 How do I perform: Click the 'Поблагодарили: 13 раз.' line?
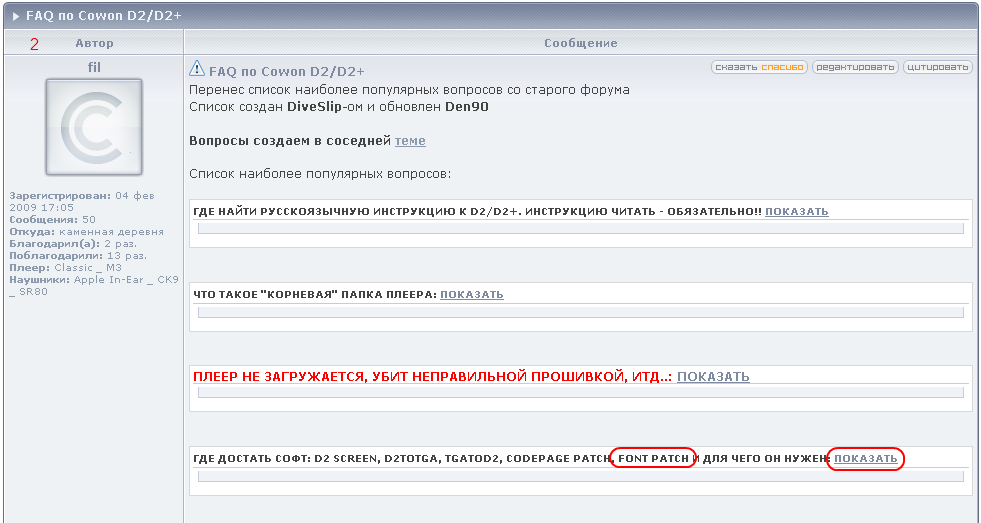[x=78, y=255]
